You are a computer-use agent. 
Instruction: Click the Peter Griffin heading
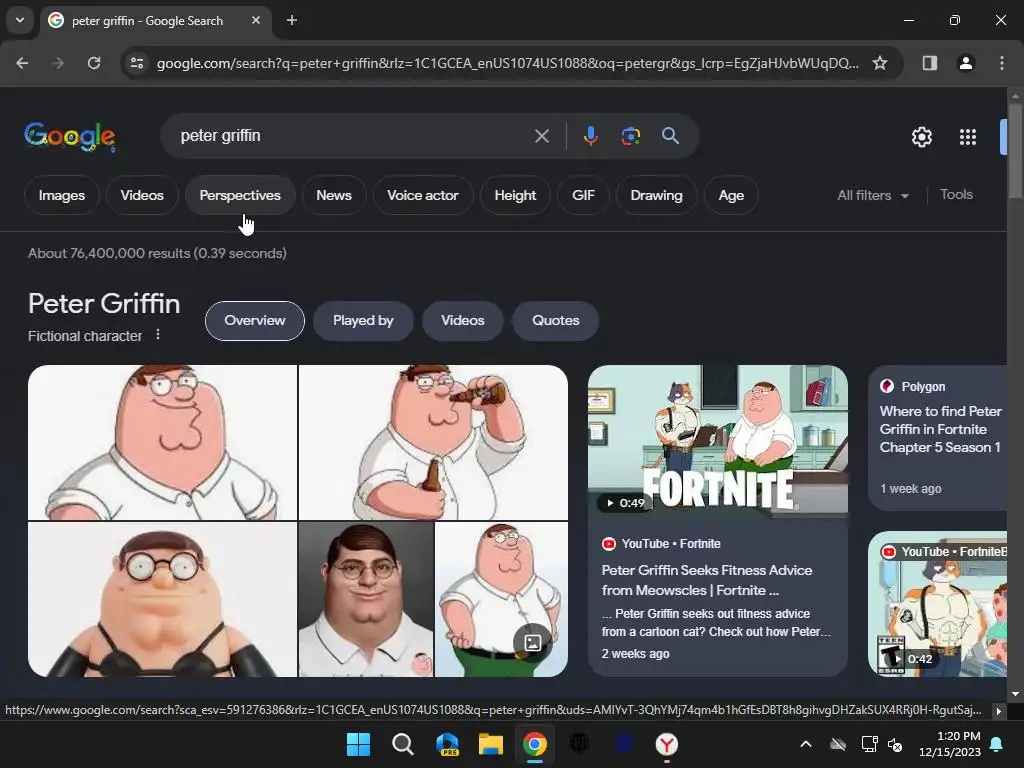(x=104, y=304)
